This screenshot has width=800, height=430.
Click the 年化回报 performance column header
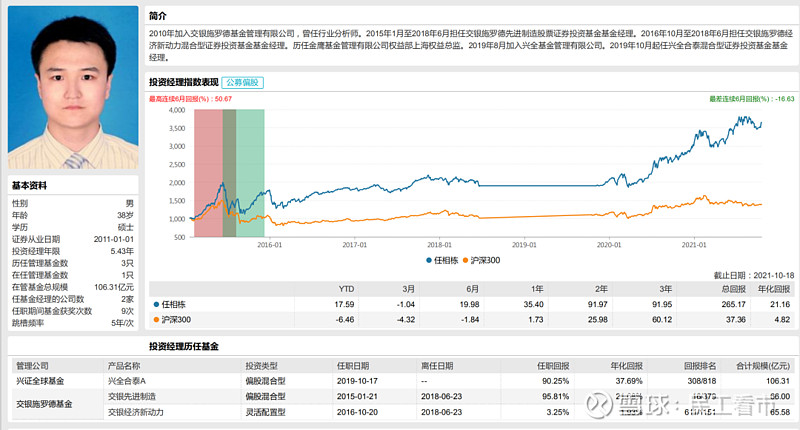click(774, 289)
